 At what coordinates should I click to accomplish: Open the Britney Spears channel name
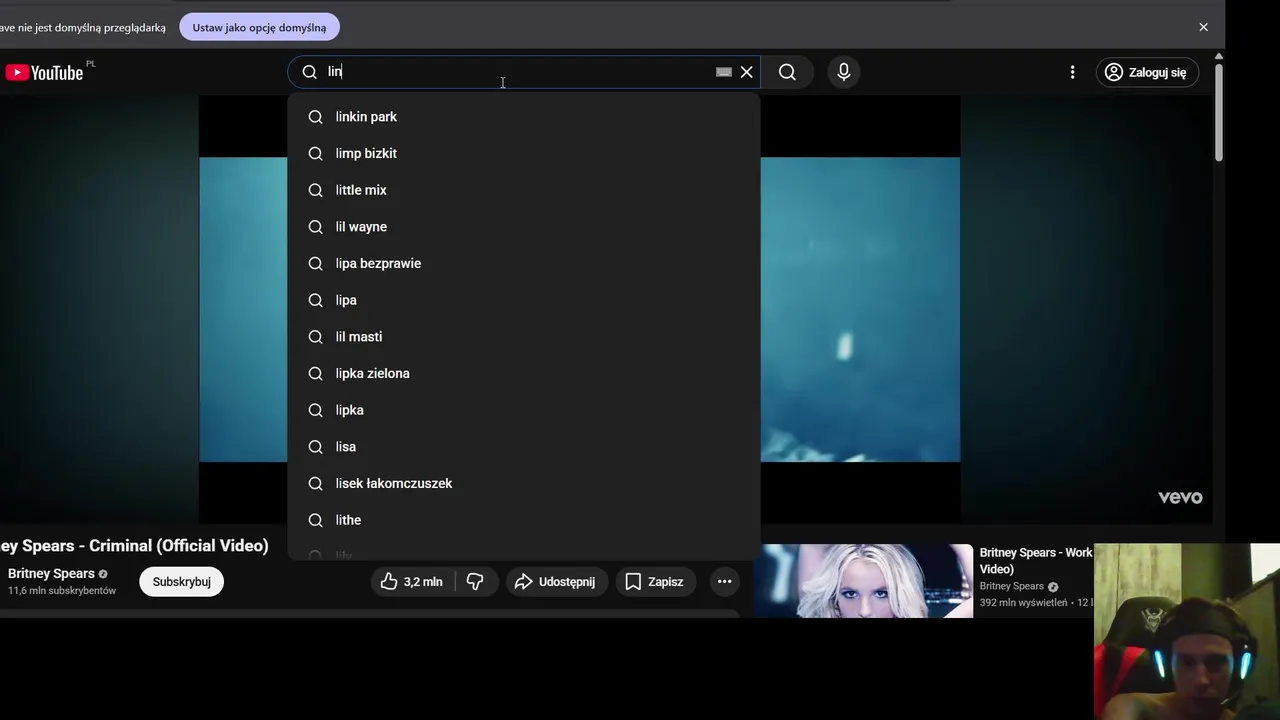click(51, 573)
